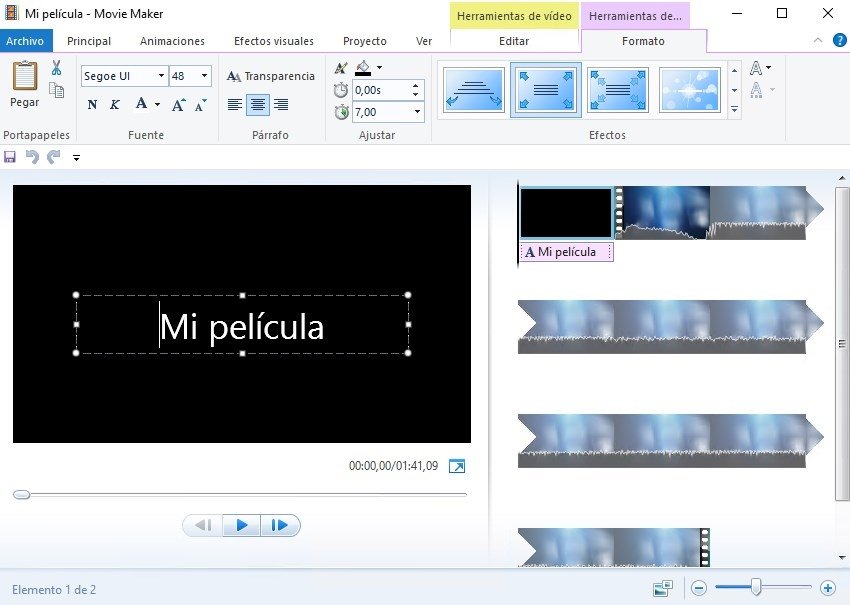Click the Guardar icon on quick access toolbar

(12, 157)
